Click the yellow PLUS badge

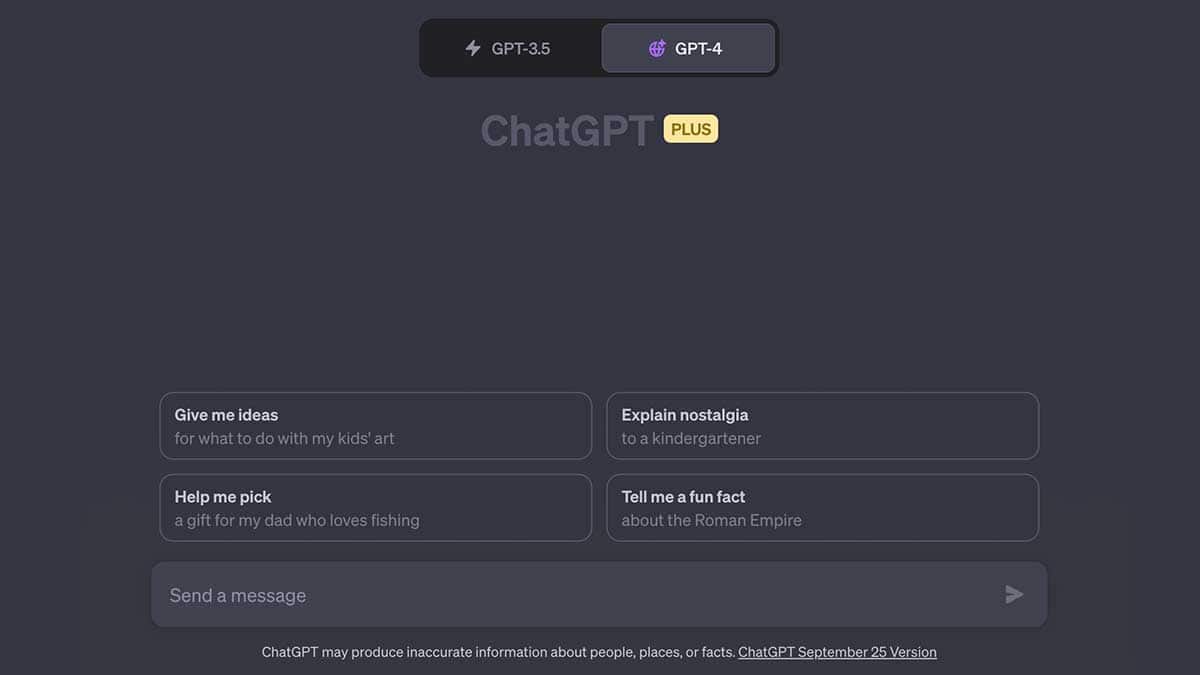coord(691,129)
